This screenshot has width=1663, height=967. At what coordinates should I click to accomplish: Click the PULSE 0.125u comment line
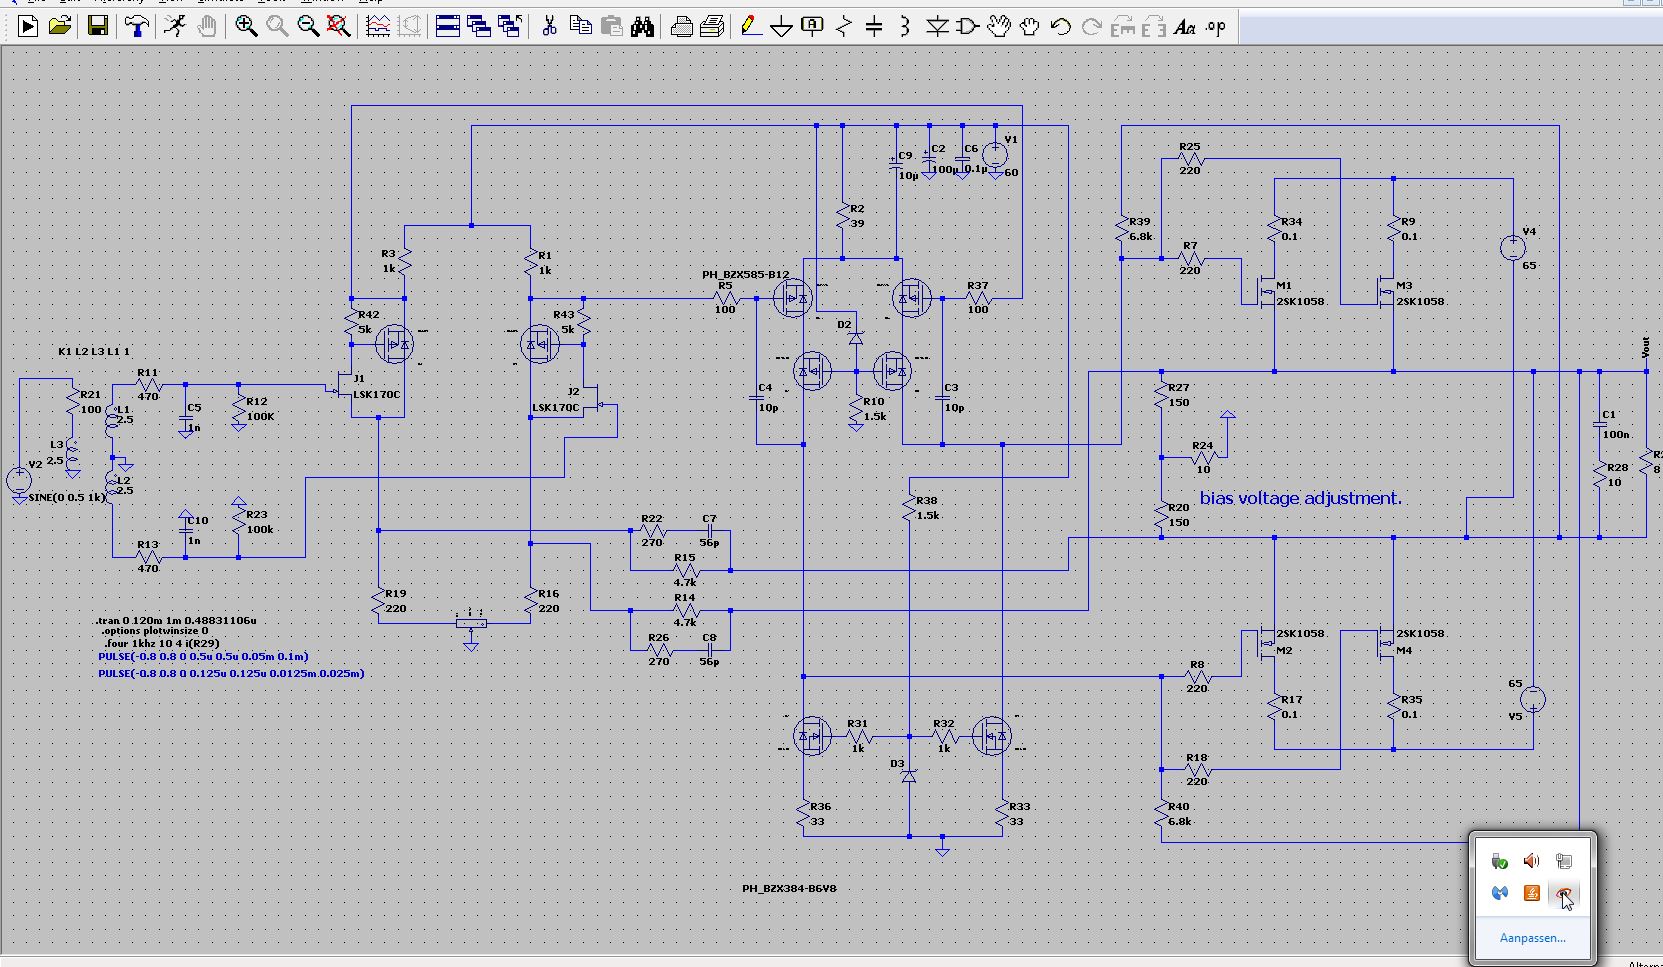(x=231, y=674)
